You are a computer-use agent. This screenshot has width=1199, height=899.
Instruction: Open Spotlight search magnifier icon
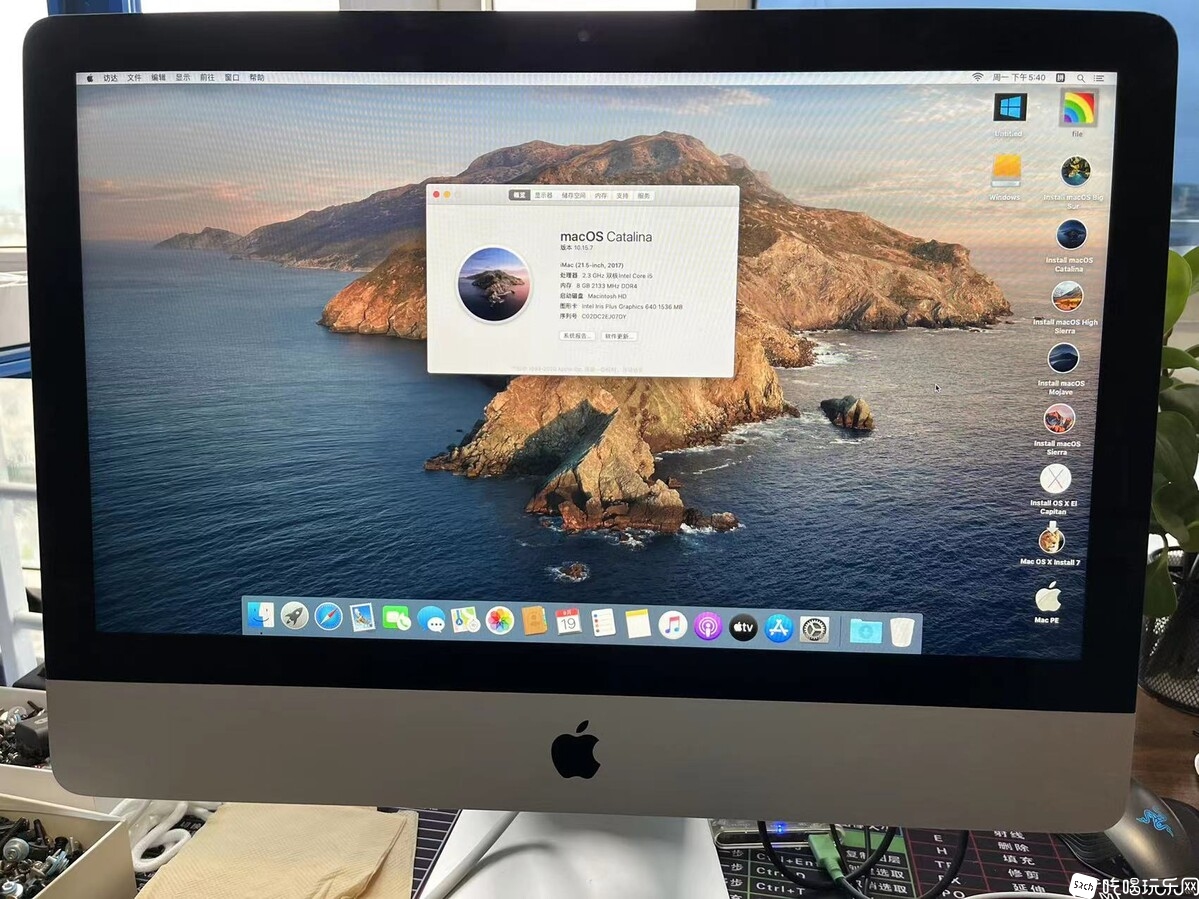[x=1081, y=78]
